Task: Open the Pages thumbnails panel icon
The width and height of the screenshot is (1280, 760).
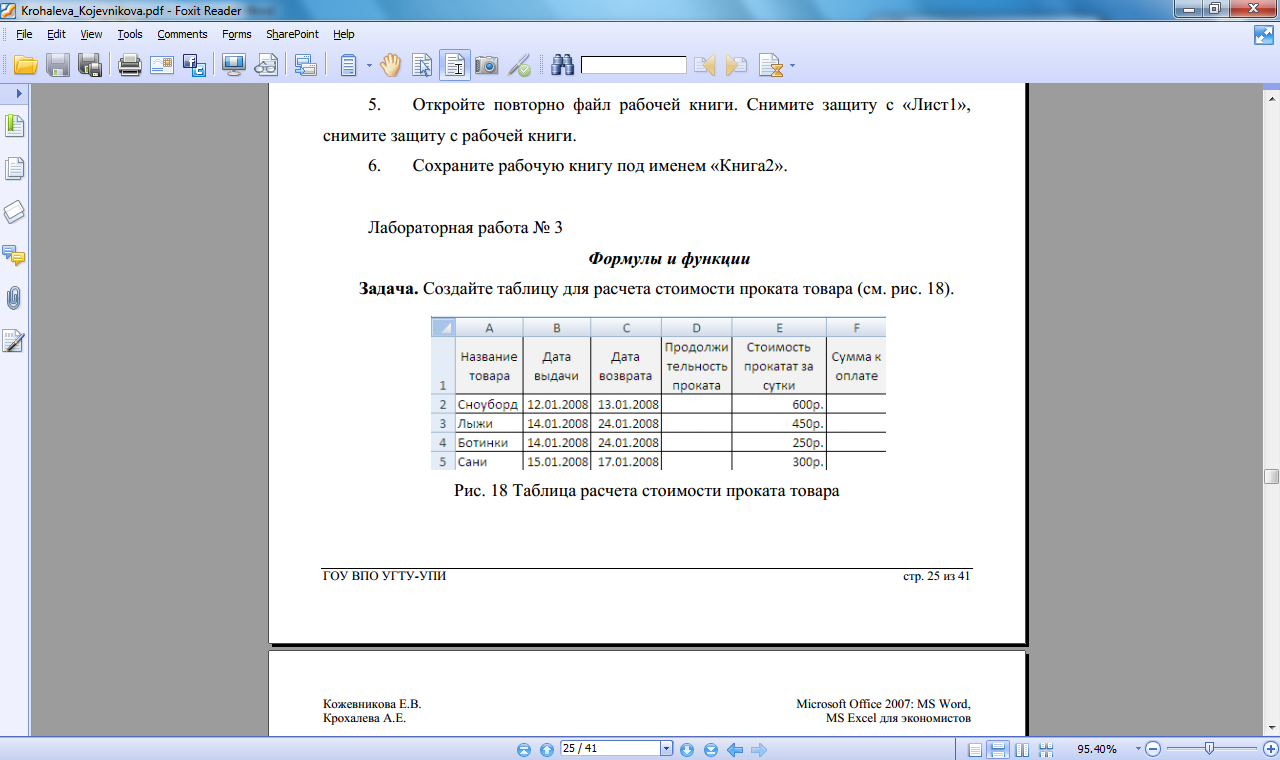Action: (14, 169)
